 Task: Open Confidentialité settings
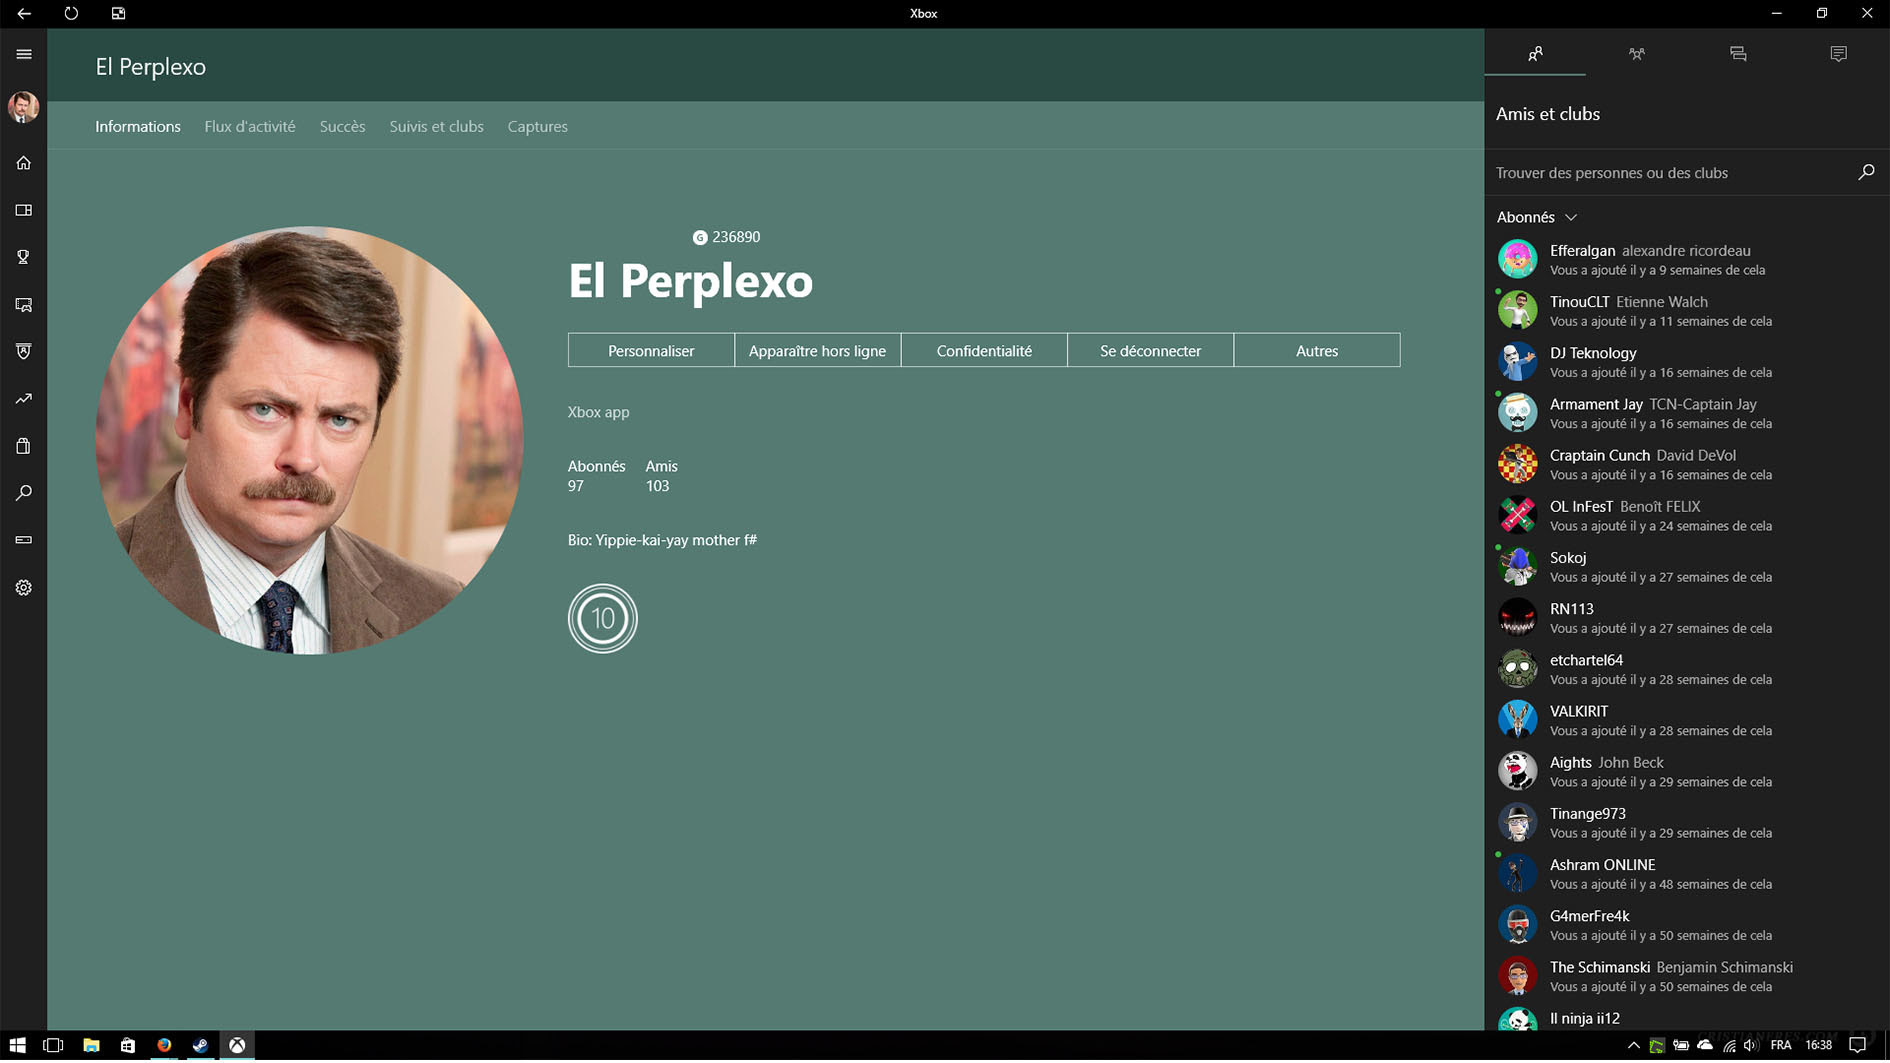(x=984, y=350)
